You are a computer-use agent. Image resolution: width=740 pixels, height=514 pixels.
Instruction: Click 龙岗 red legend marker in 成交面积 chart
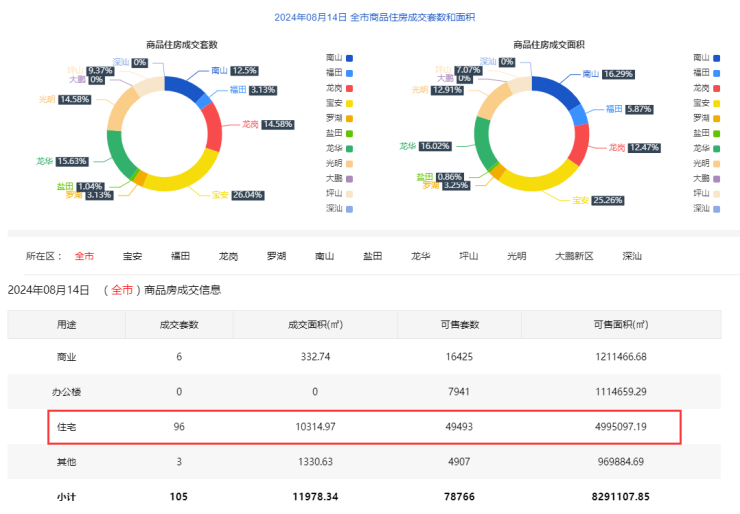pos(716,88)
